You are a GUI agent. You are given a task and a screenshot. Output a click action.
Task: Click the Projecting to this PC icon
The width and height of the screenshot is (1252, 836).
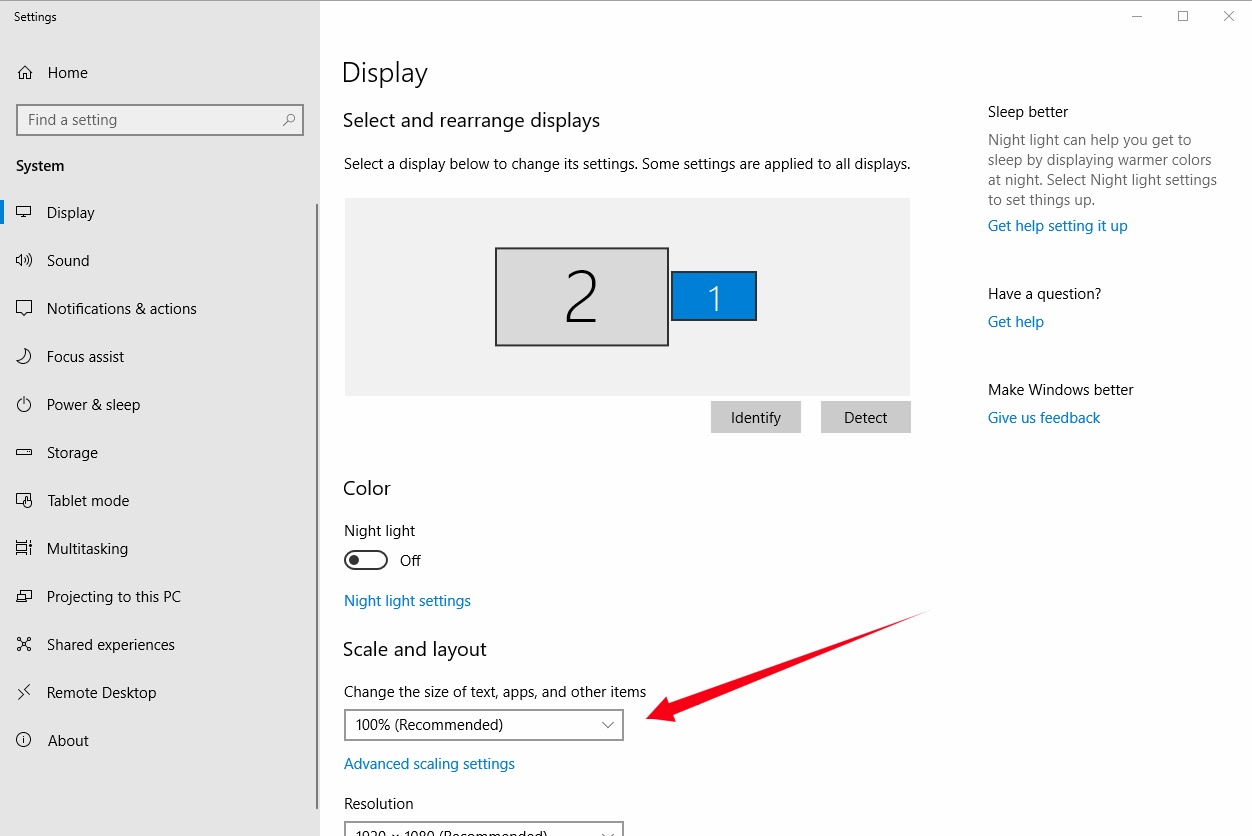pyautogui.click(x=25, y=597)
